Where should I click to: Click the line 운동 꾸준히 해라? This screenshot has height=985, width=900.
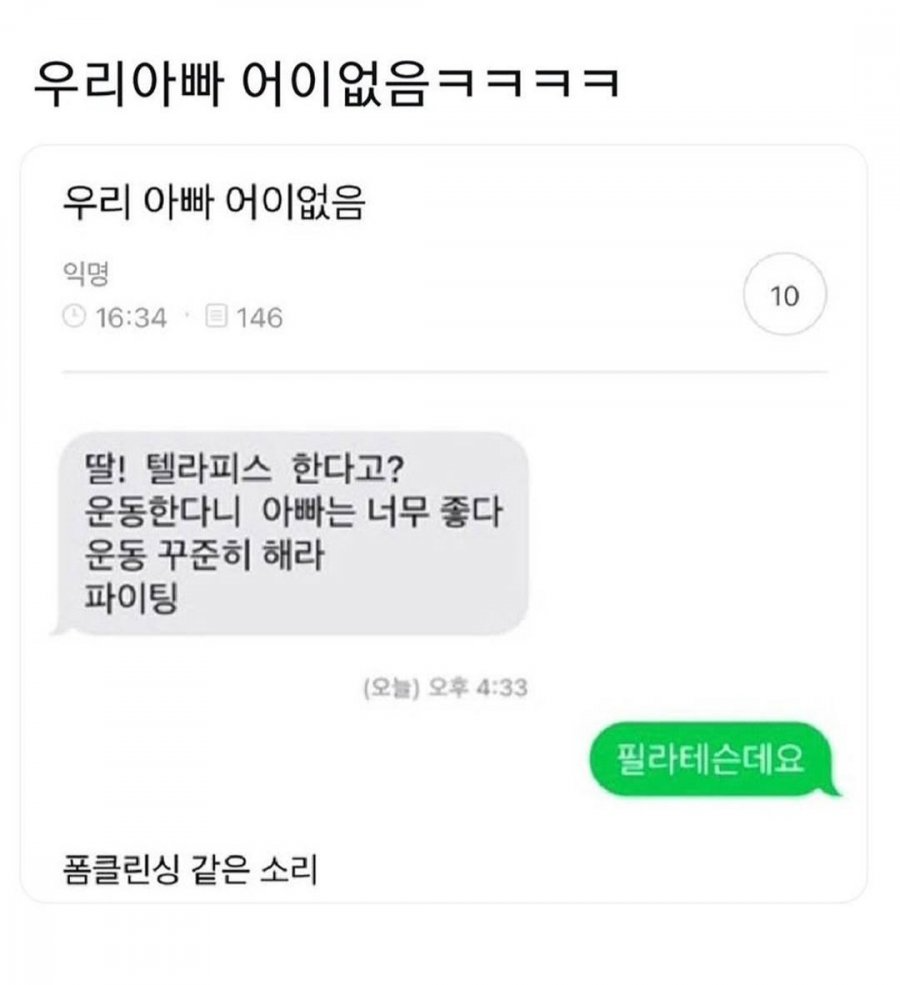[204, 555]
